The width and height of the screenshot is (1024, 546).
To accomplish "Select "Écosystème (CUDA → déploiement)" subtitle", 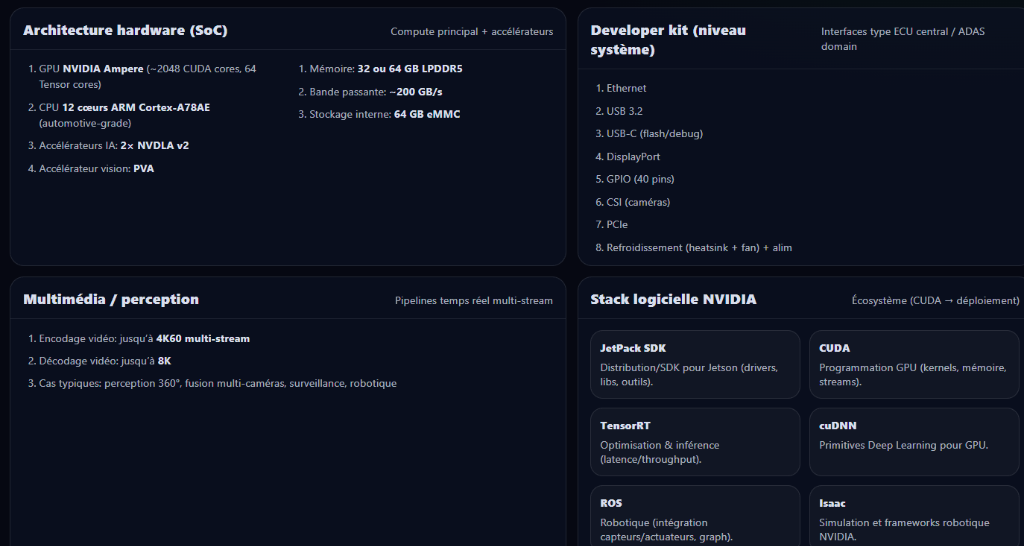I will (x=935, y=300).
